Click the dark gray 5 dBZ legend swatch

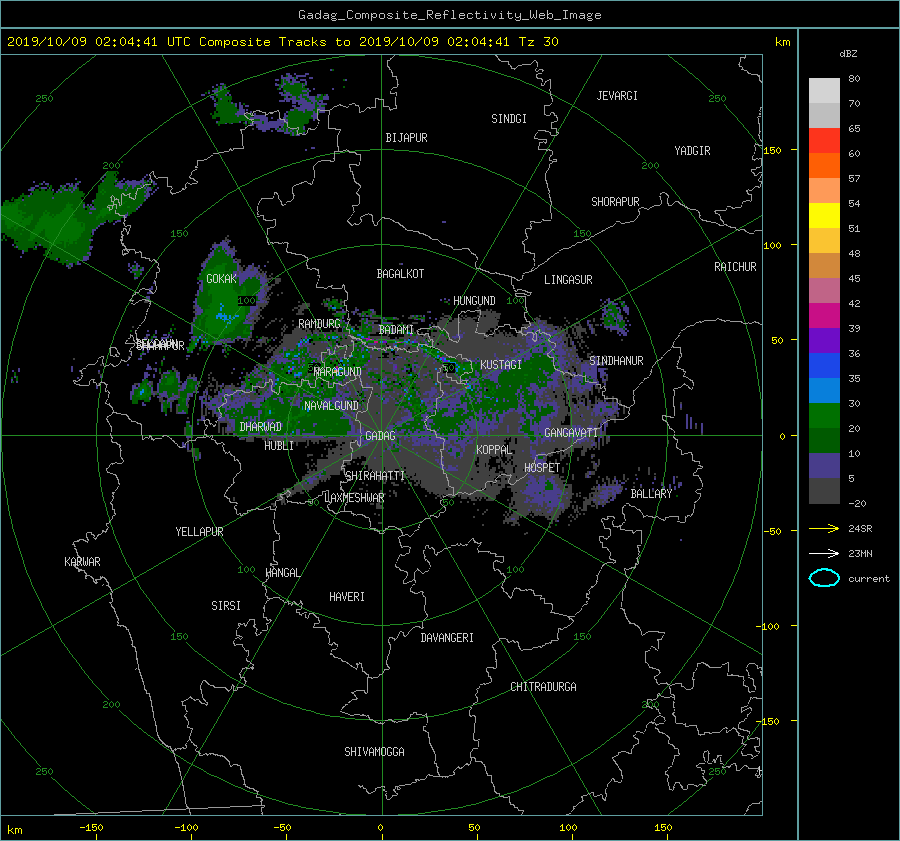click(x=824, y=491)
